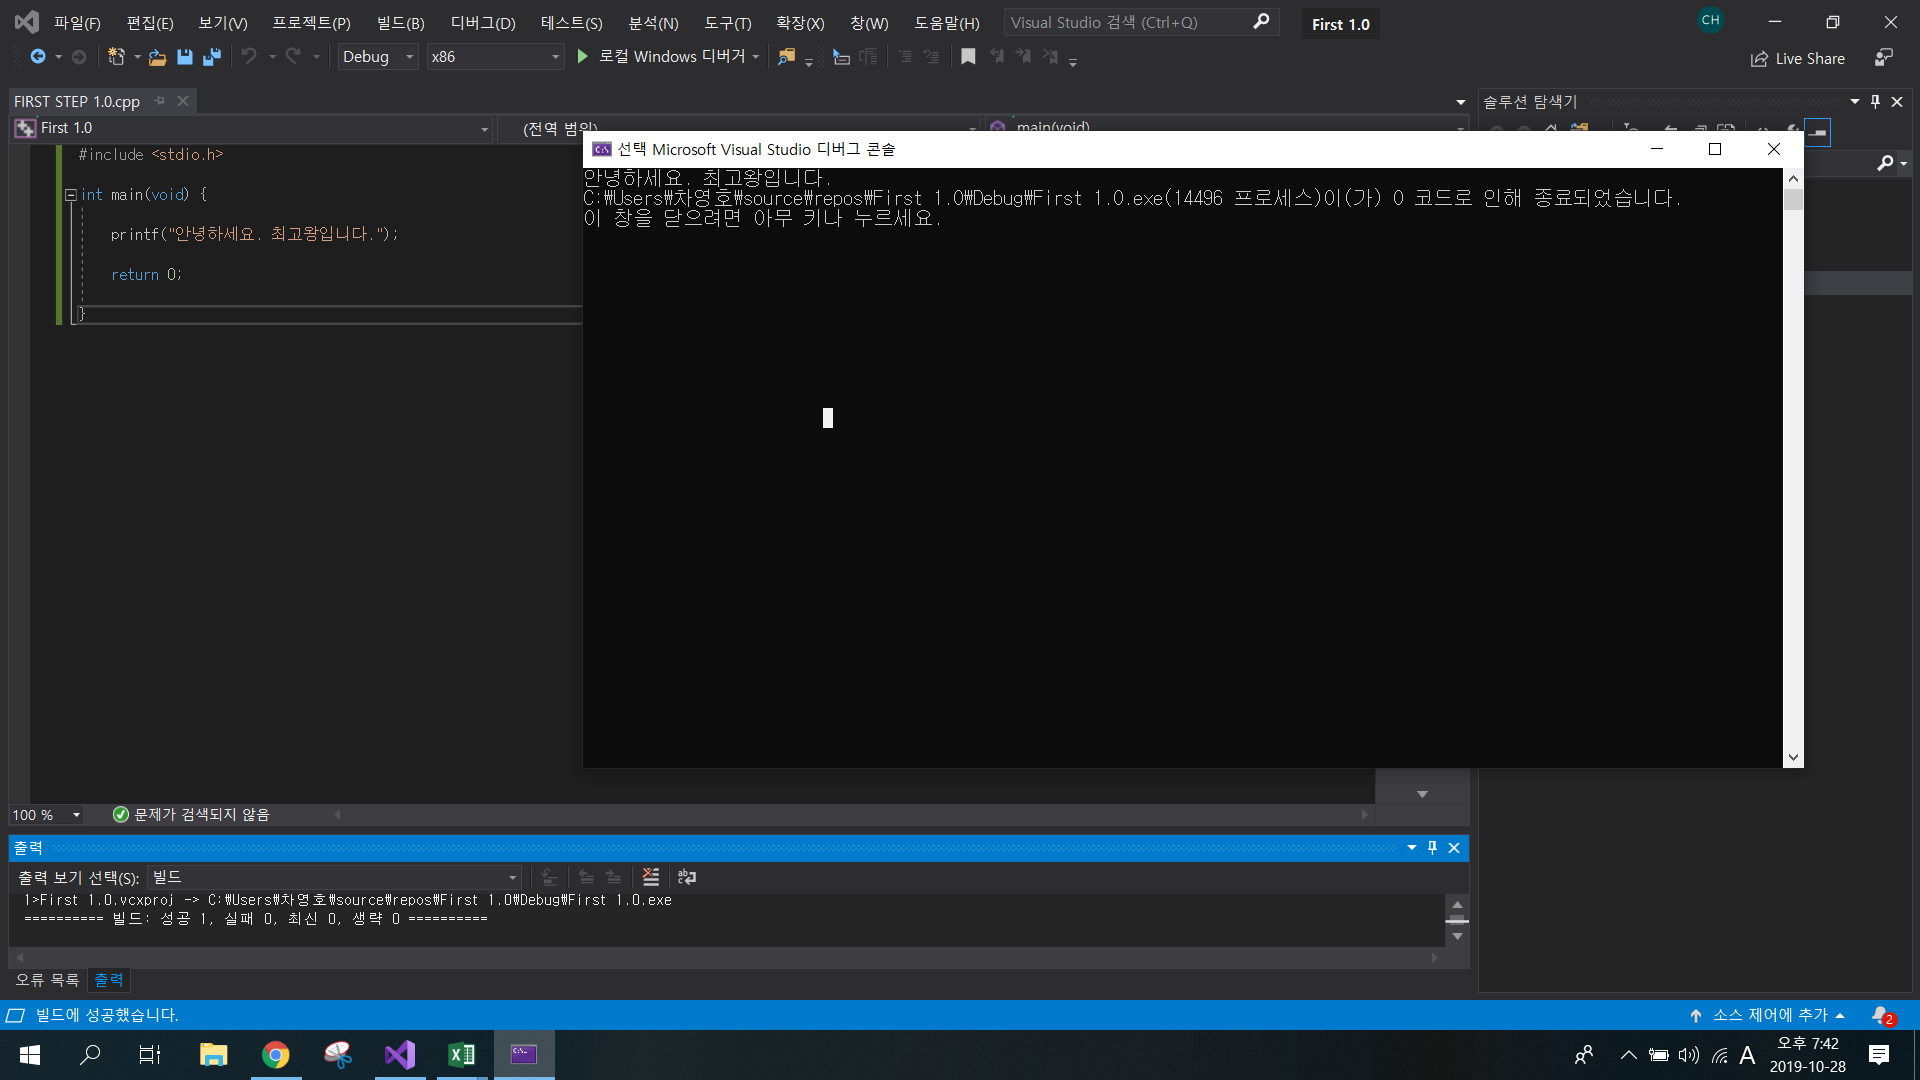Open the document list dropdown above editor
This screenshot has height=1080, width=1920.
click(1460, 102)
